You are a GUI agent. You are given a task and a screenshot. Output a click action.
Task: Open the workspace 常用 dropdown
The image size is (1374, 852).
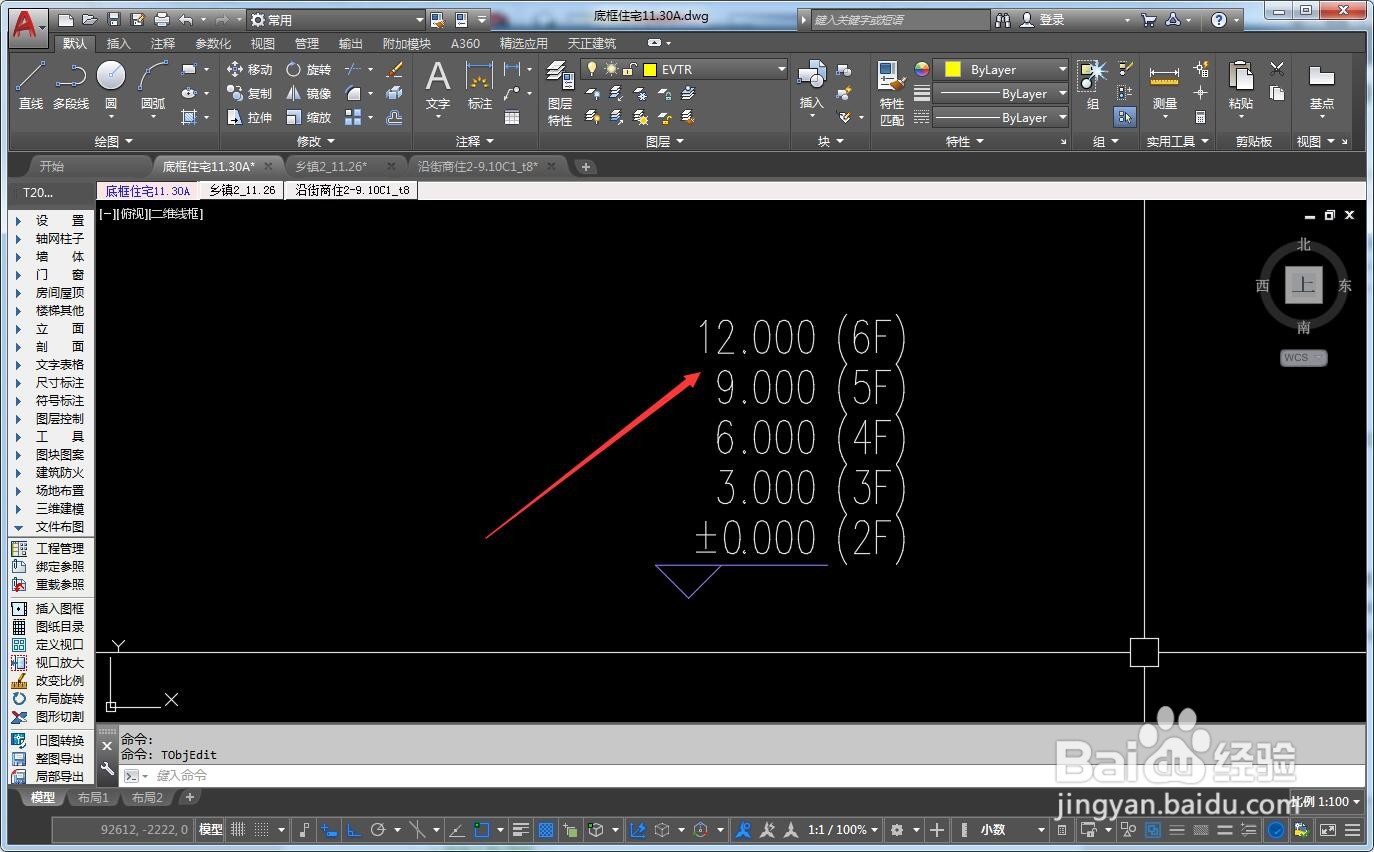335,19
